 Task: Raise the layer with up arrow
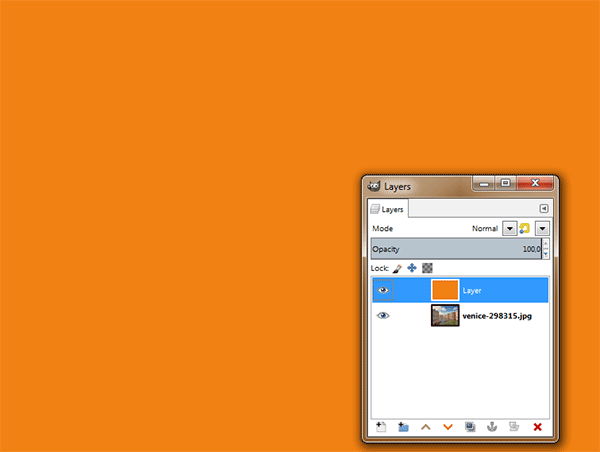coord(426,427)
